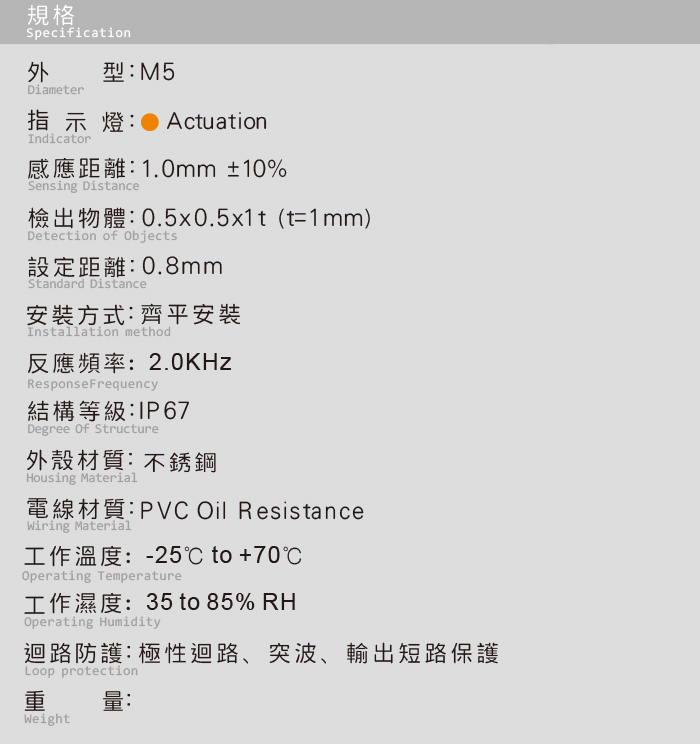The width and height of the screenshot is (700, 744).
Task: Select the 檢出物體 Detection of Objects label
Action: coord(102,224)
